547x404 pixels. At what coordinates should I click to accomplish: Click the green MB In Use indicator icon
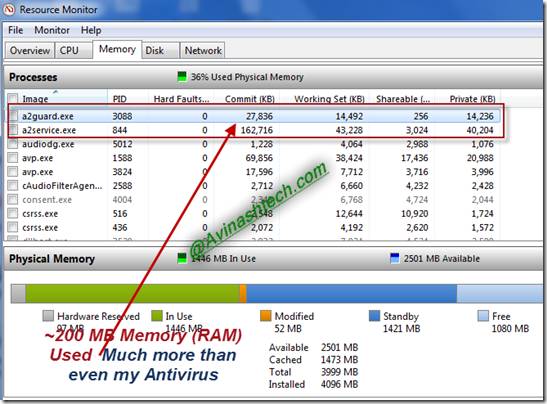coord(182,259)
